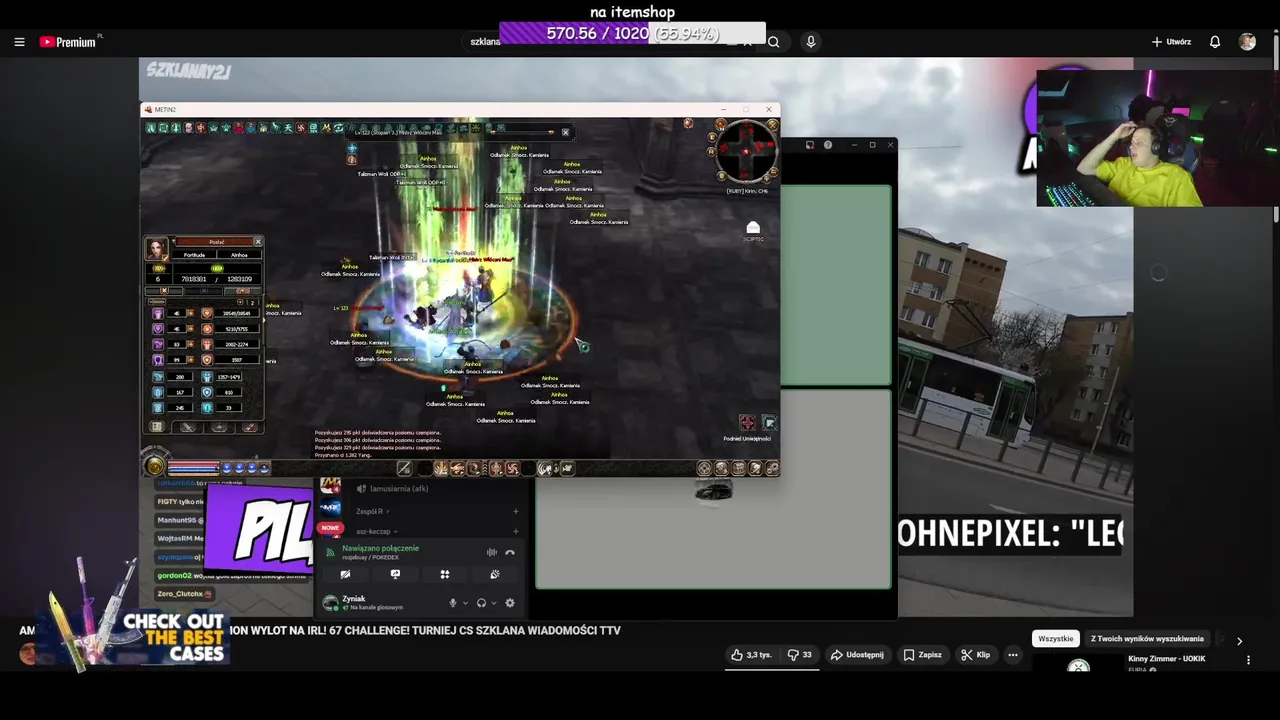Click the YouTube search magnifier button

[773, 42]
